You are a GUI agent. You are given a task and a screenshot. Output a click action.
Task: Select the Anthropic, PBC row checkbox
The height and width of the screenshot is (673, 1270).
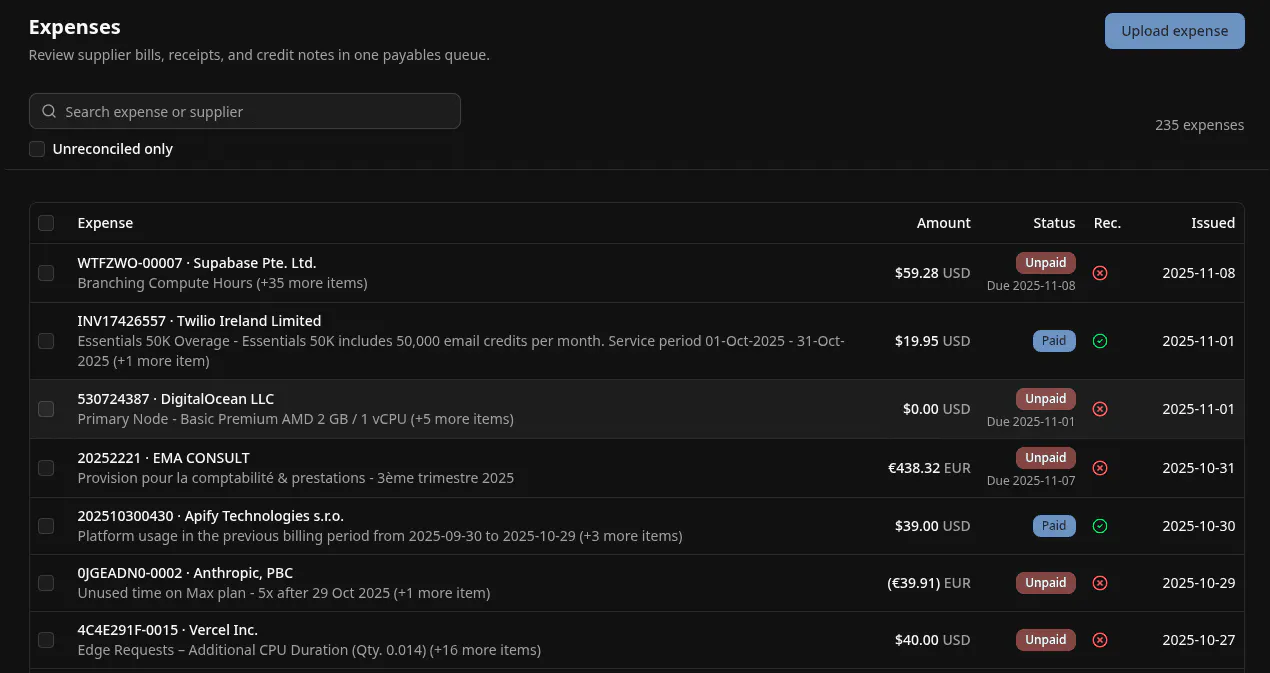click(x=46, y=583)
